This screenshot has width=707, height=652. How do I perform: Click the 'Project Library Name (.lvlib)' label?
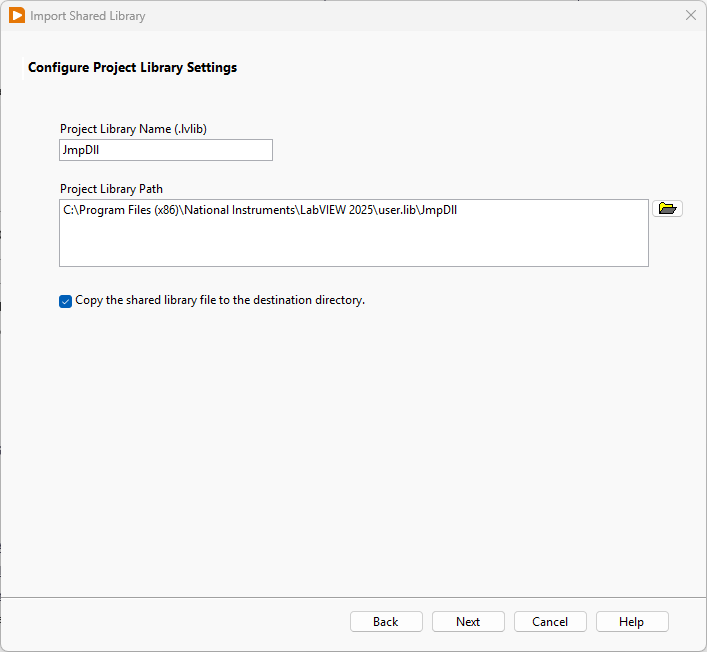click(133, 129)
